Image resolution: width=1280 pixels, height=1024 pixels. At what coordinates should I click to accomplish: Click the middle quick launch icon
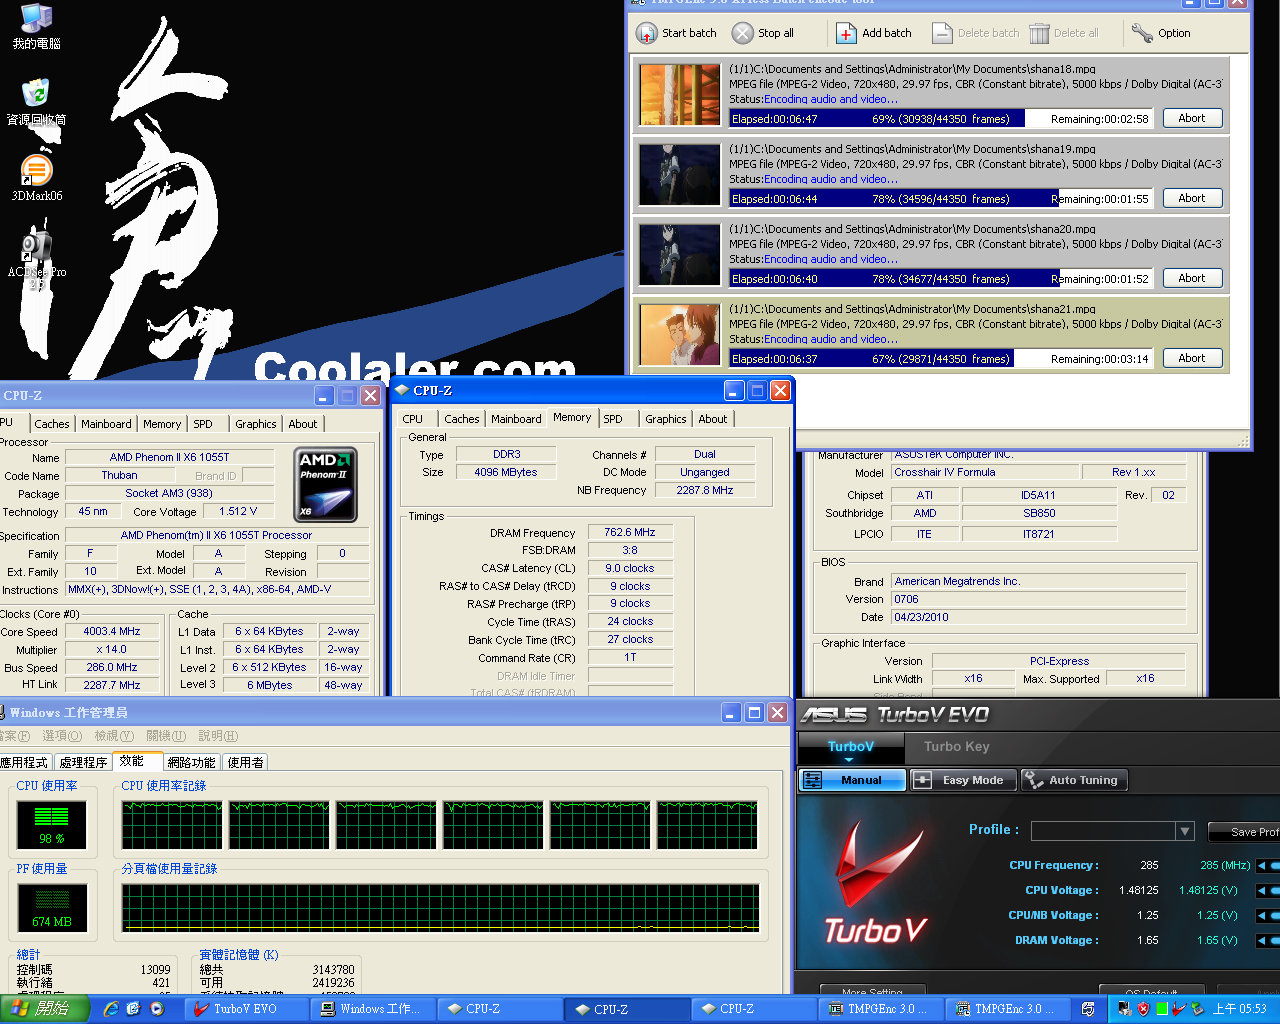click(x=134, y=1009)
